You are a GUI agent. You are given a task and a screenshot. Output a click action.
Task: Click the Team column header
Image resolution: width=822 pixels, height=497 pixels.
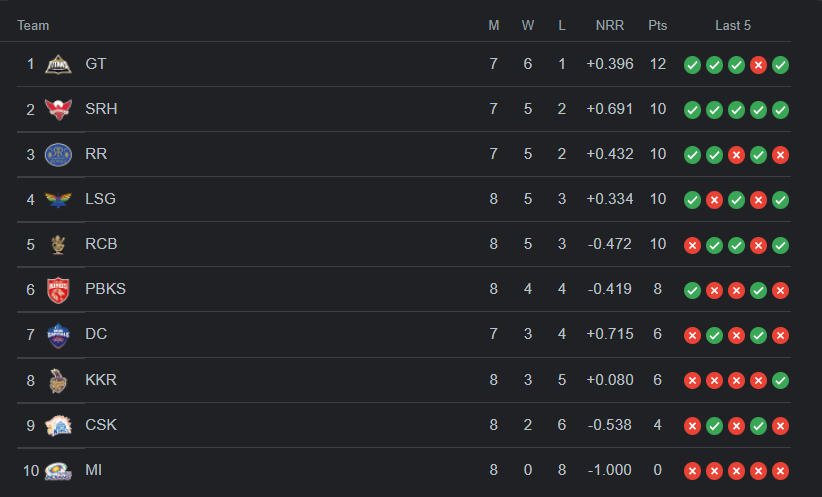(33, 25)
